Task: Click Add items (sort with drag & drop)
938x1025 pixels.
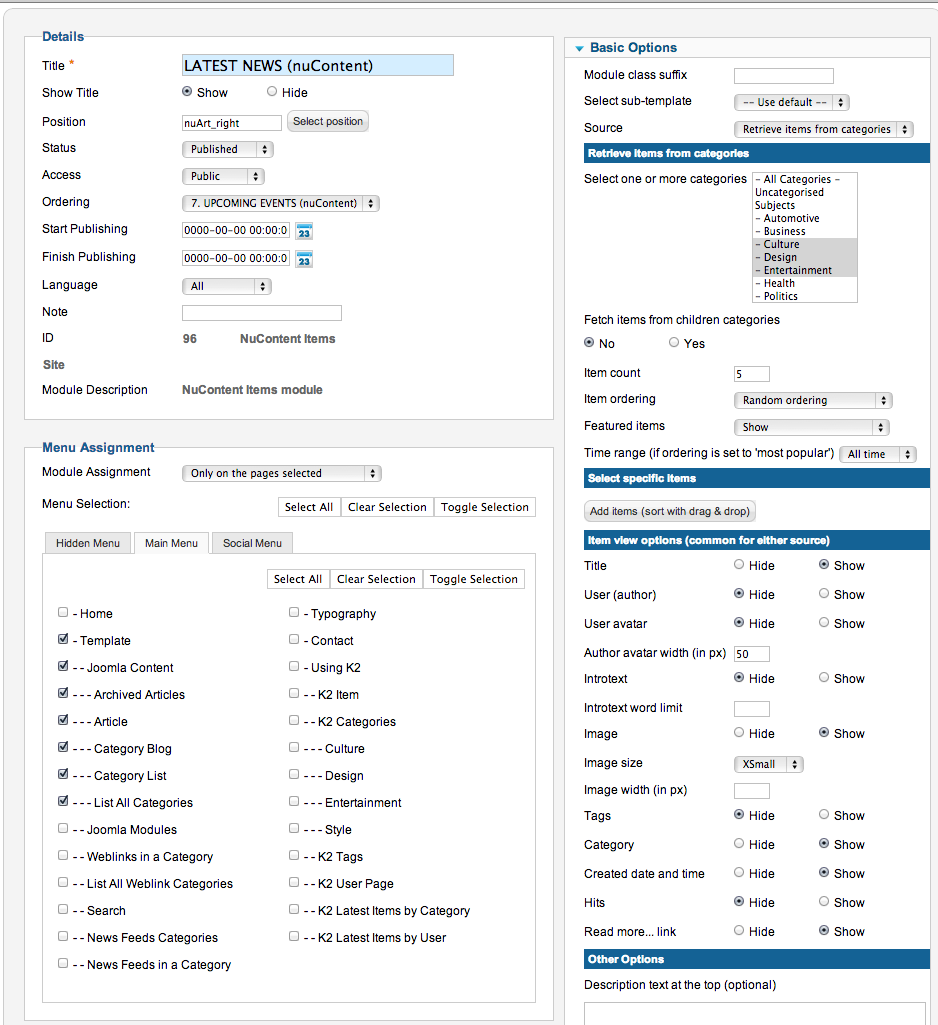Action: coord(670,511)
